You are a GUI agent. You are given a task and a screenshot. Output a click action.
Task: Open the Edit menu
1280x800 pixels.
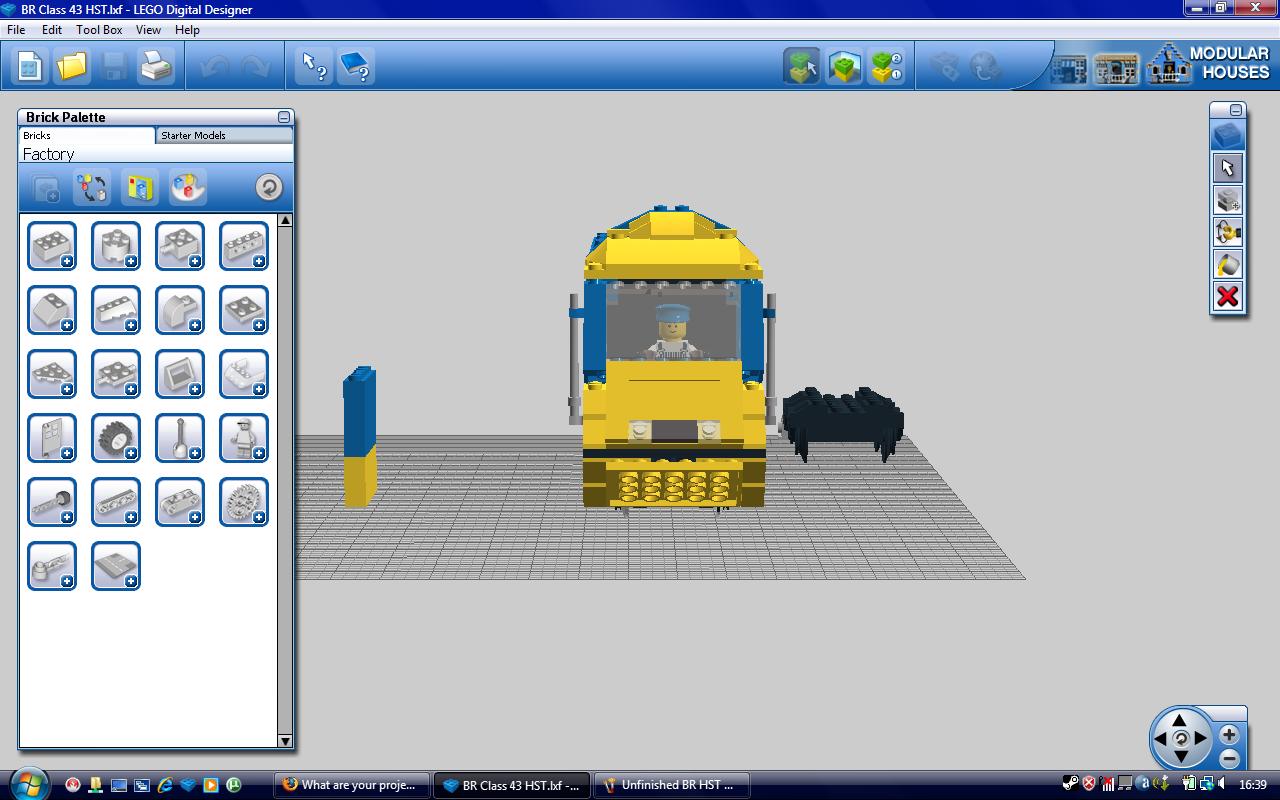point(50,30)
